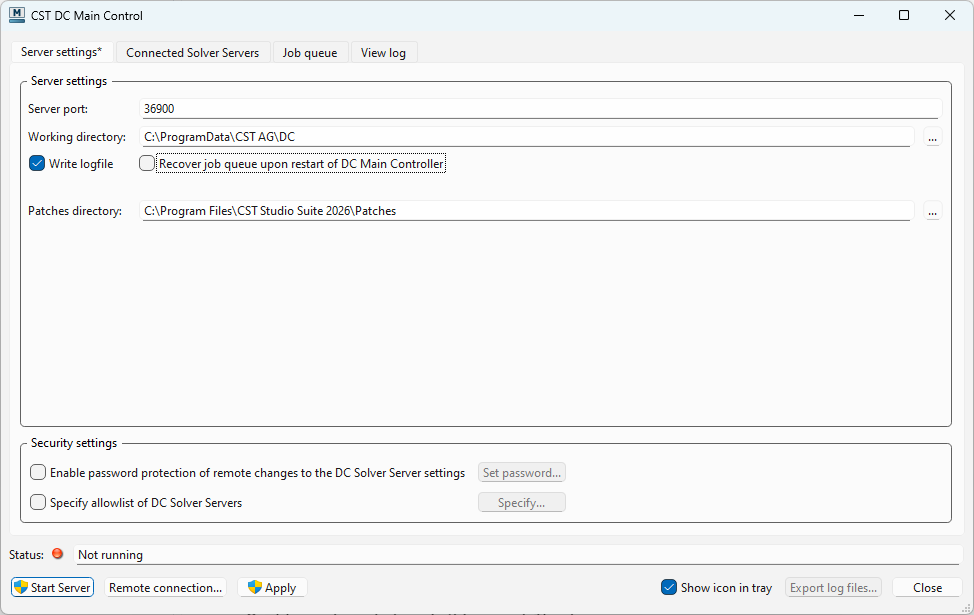974x615 pixels.
Task: Click the red status indicator icon
Action: point(57,554)
